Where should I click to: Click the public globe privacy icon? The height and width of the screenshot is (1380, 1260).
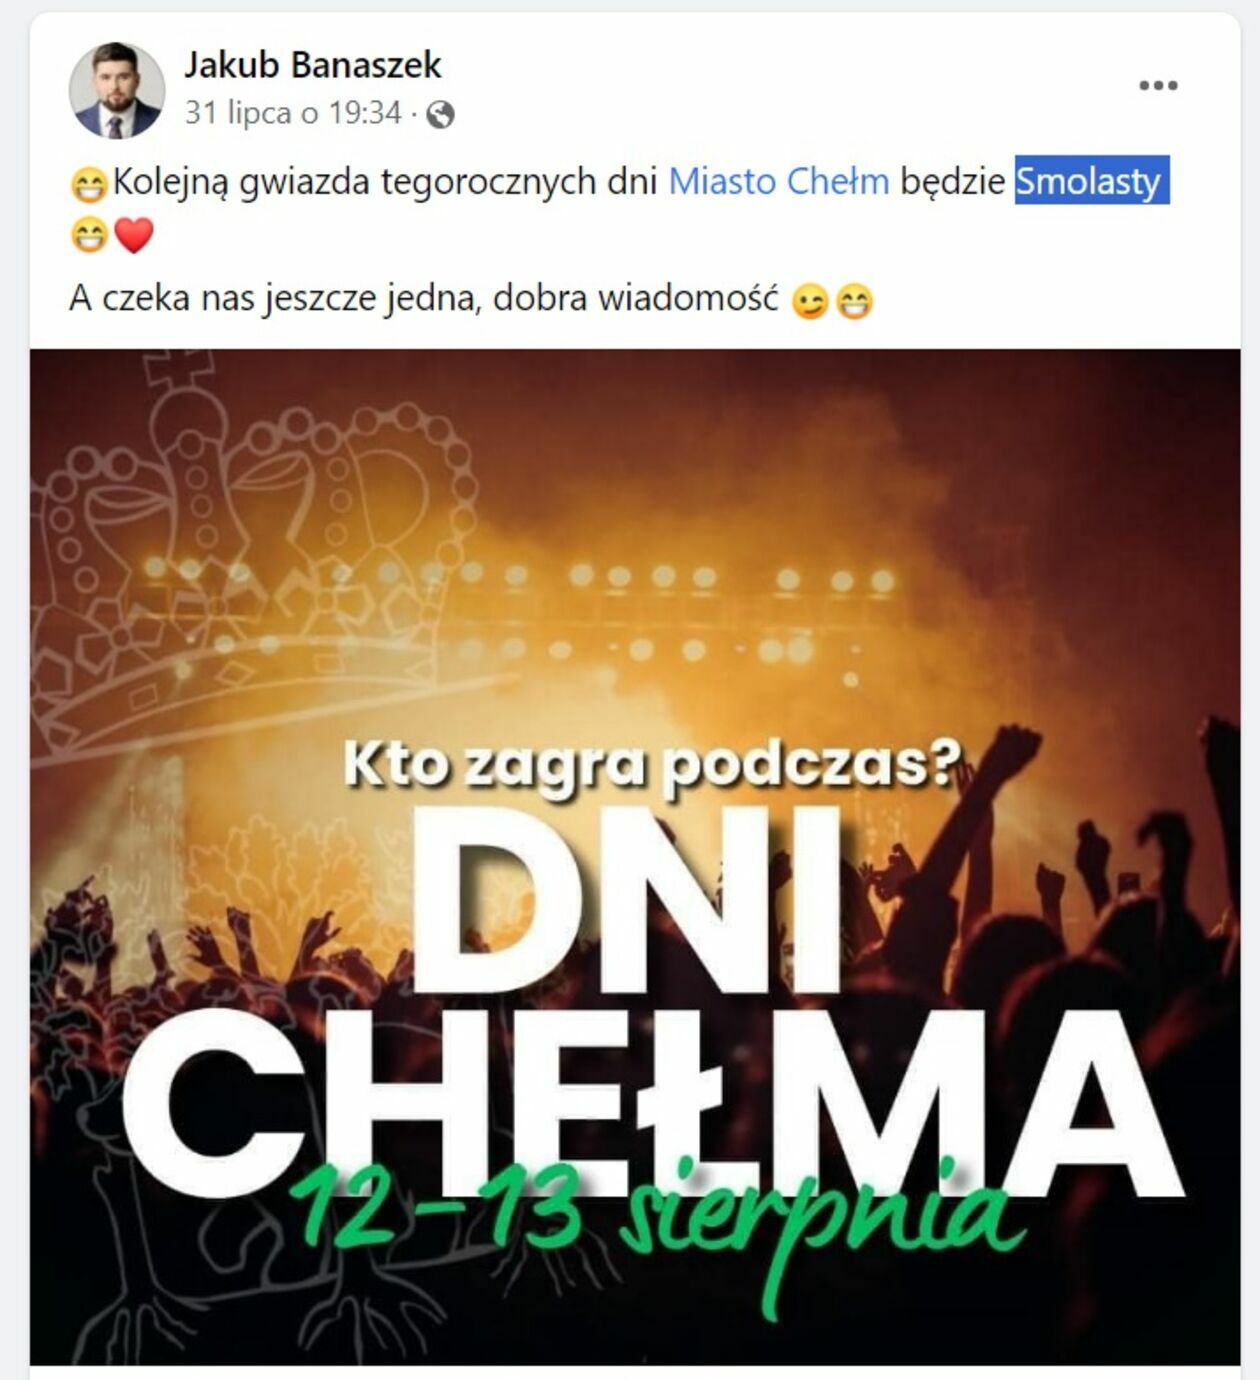[x=440, y=115]
